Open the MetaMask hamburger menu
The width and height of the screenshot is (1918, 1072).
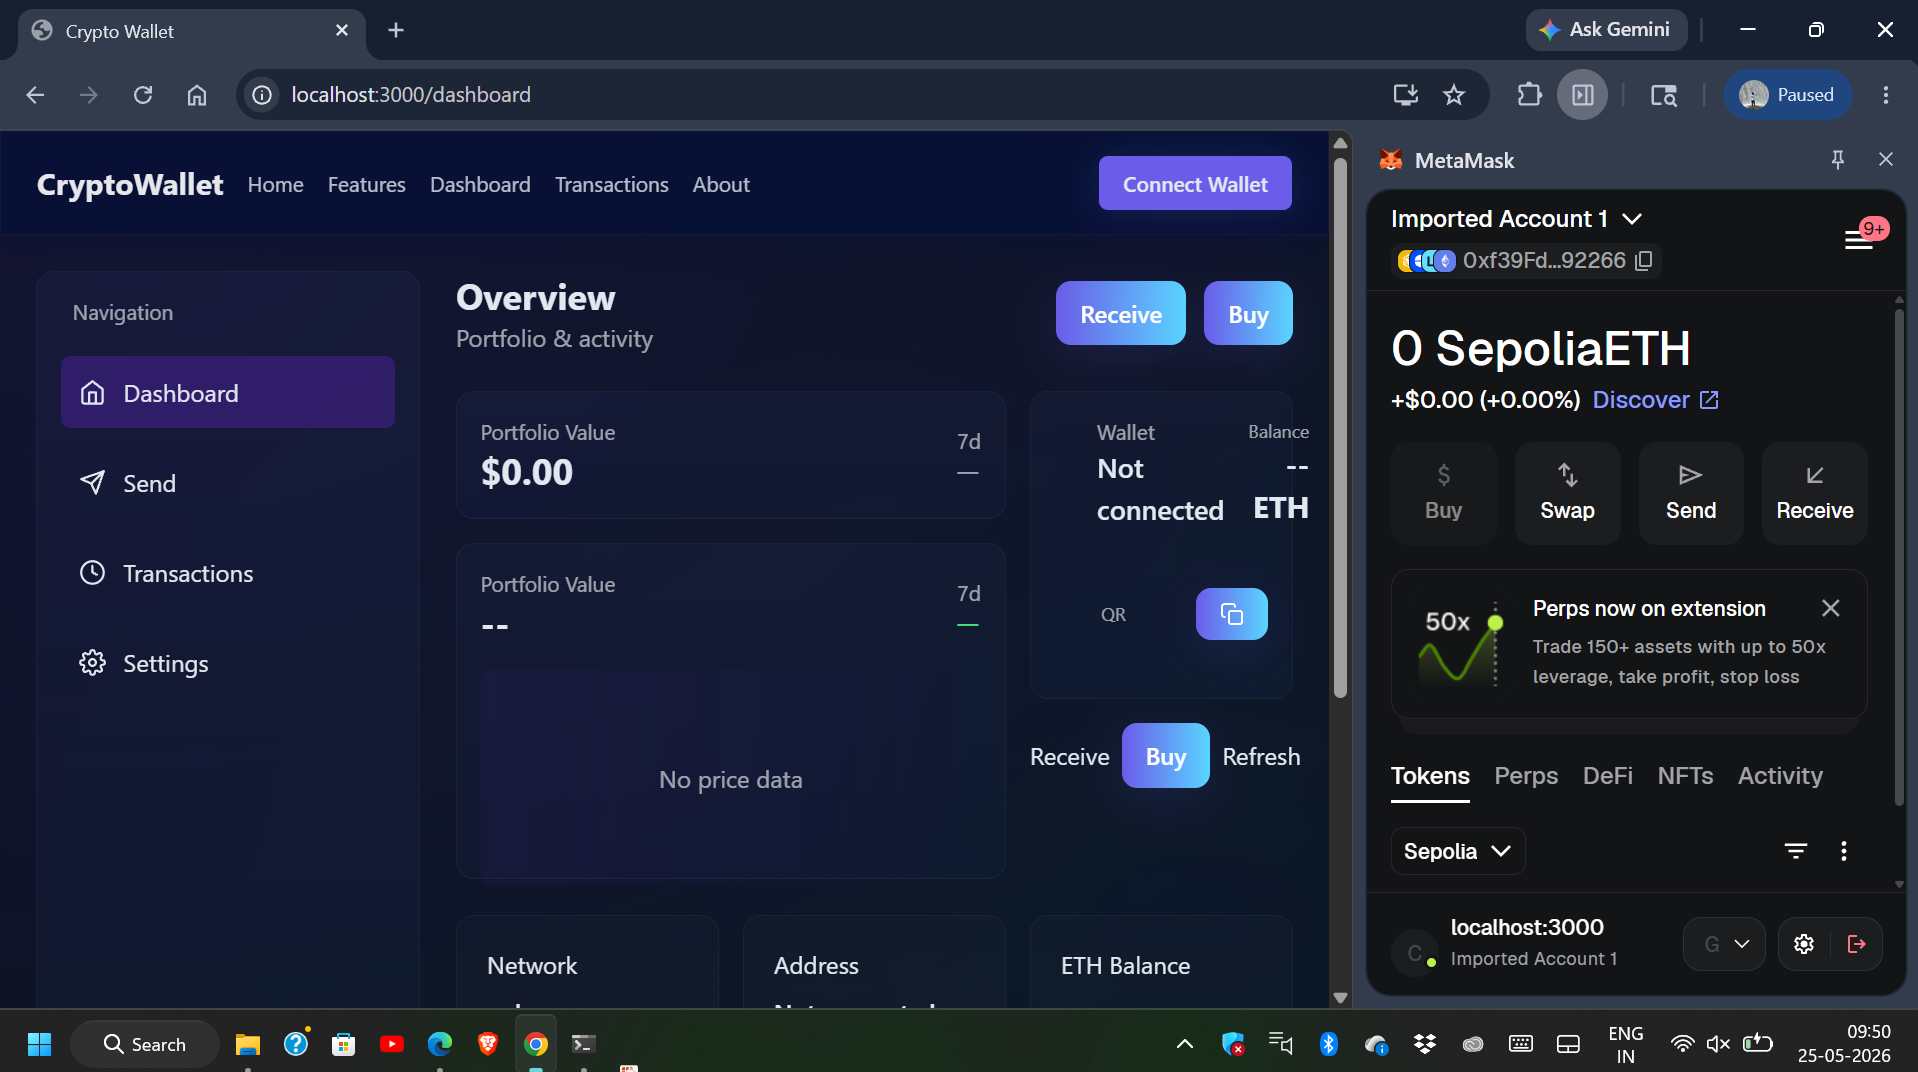click(1858, 240)
